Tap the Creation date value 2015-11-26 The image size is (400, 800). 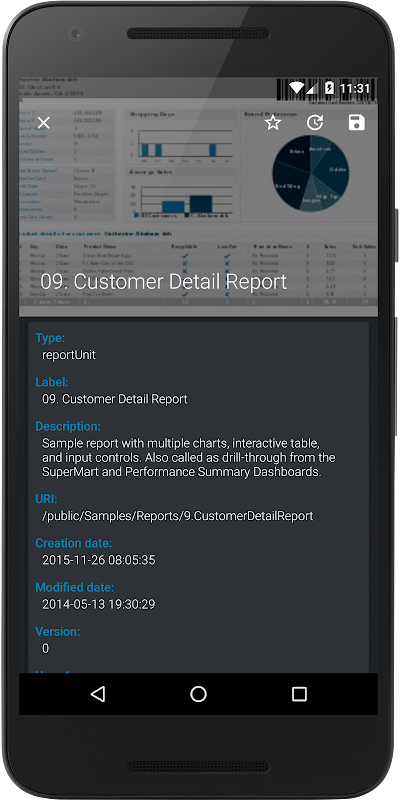coord(98,560)
